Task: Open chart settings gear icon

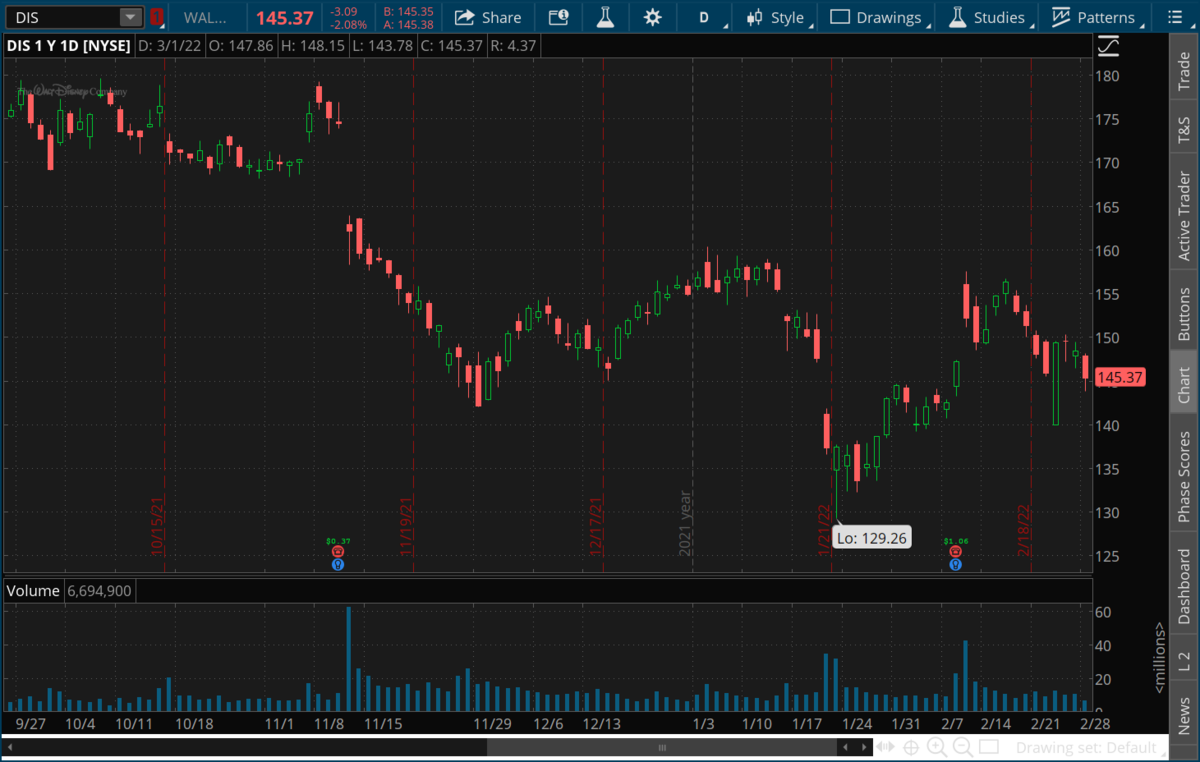Action: [x=653, y=17]
